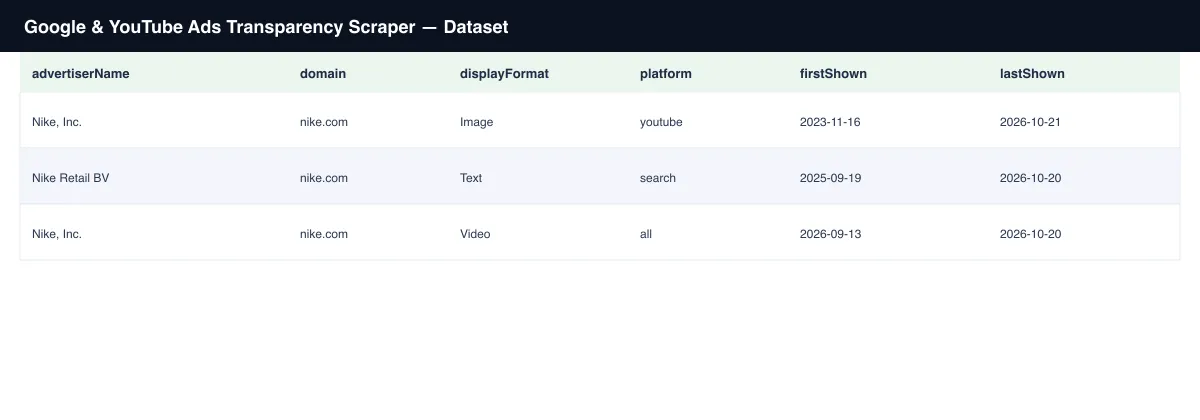Click nike.com in the Image row
Viewport: 1200px width, 420px height.
coord(324,122)
